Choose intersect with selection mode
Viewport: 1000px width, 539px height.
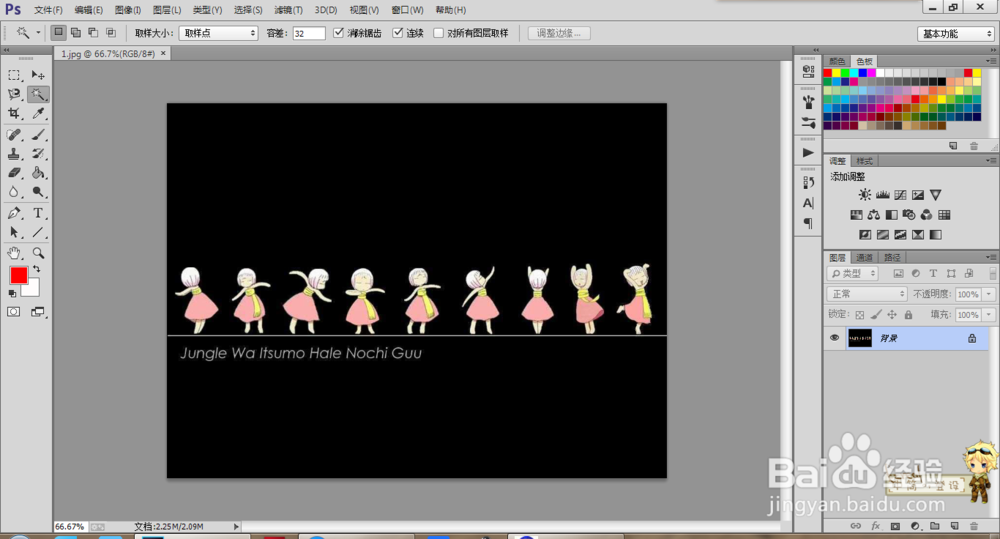(x=110, y=33)
